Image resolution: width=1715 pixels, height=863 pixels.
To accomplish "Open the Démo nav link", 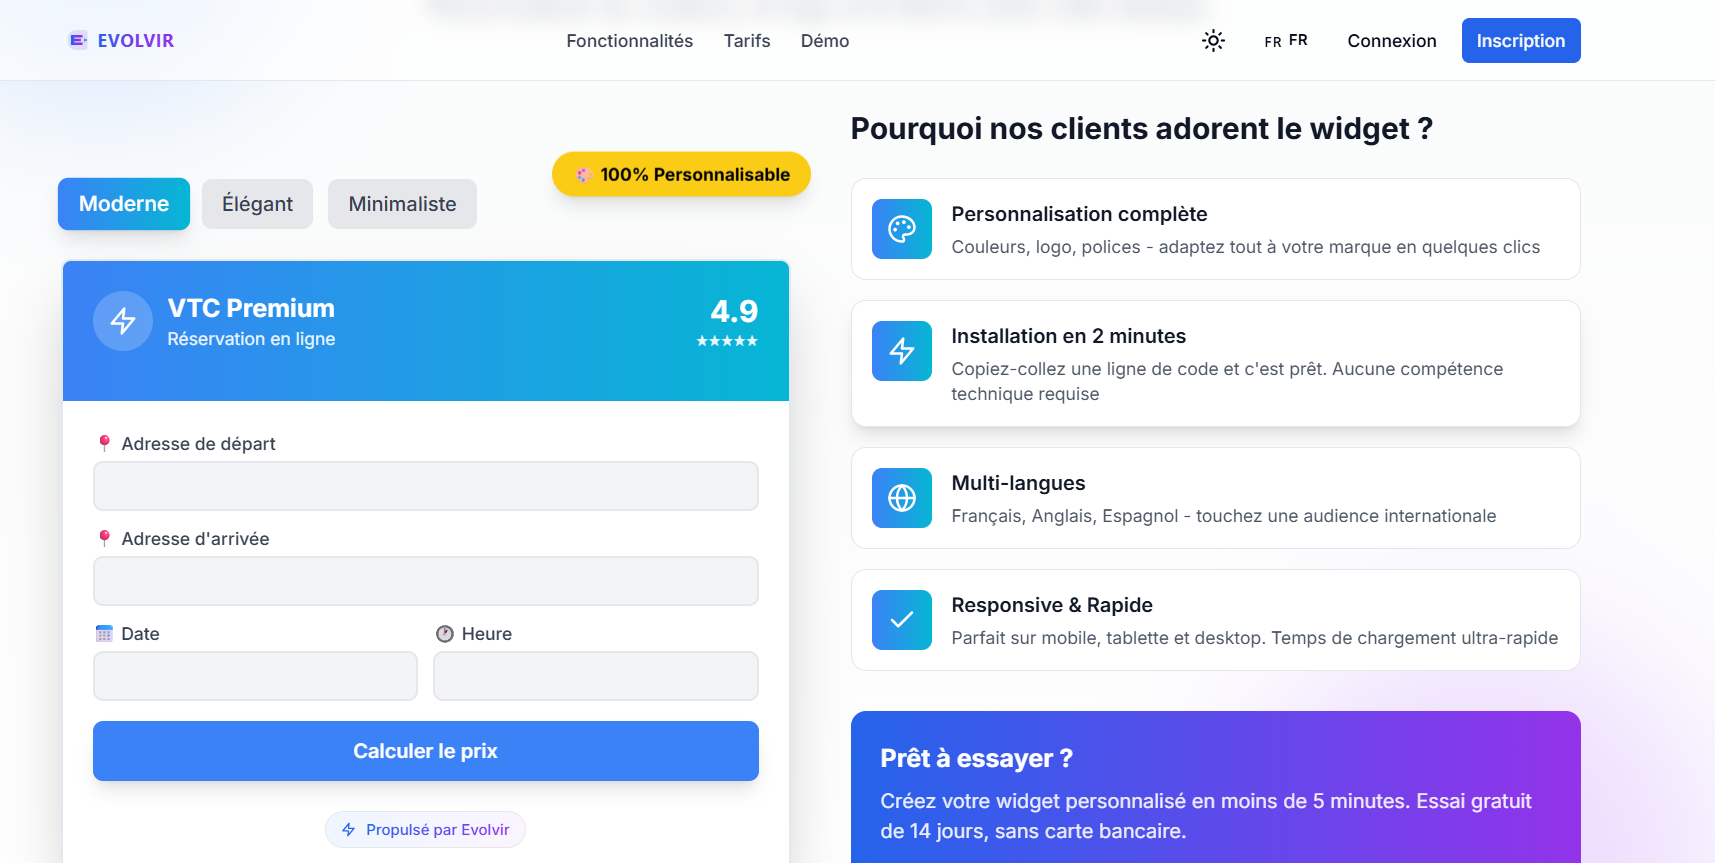I will pyautogui.click(x=825, y=41).
